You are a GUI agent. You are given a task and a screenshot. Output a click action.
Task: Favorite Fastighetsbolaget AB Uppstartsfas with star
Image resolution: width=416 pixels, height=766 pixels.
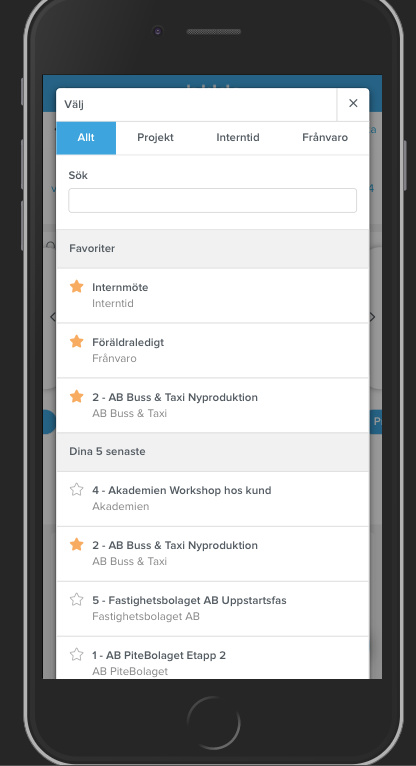pyautogui.click(x=76, y=599)
